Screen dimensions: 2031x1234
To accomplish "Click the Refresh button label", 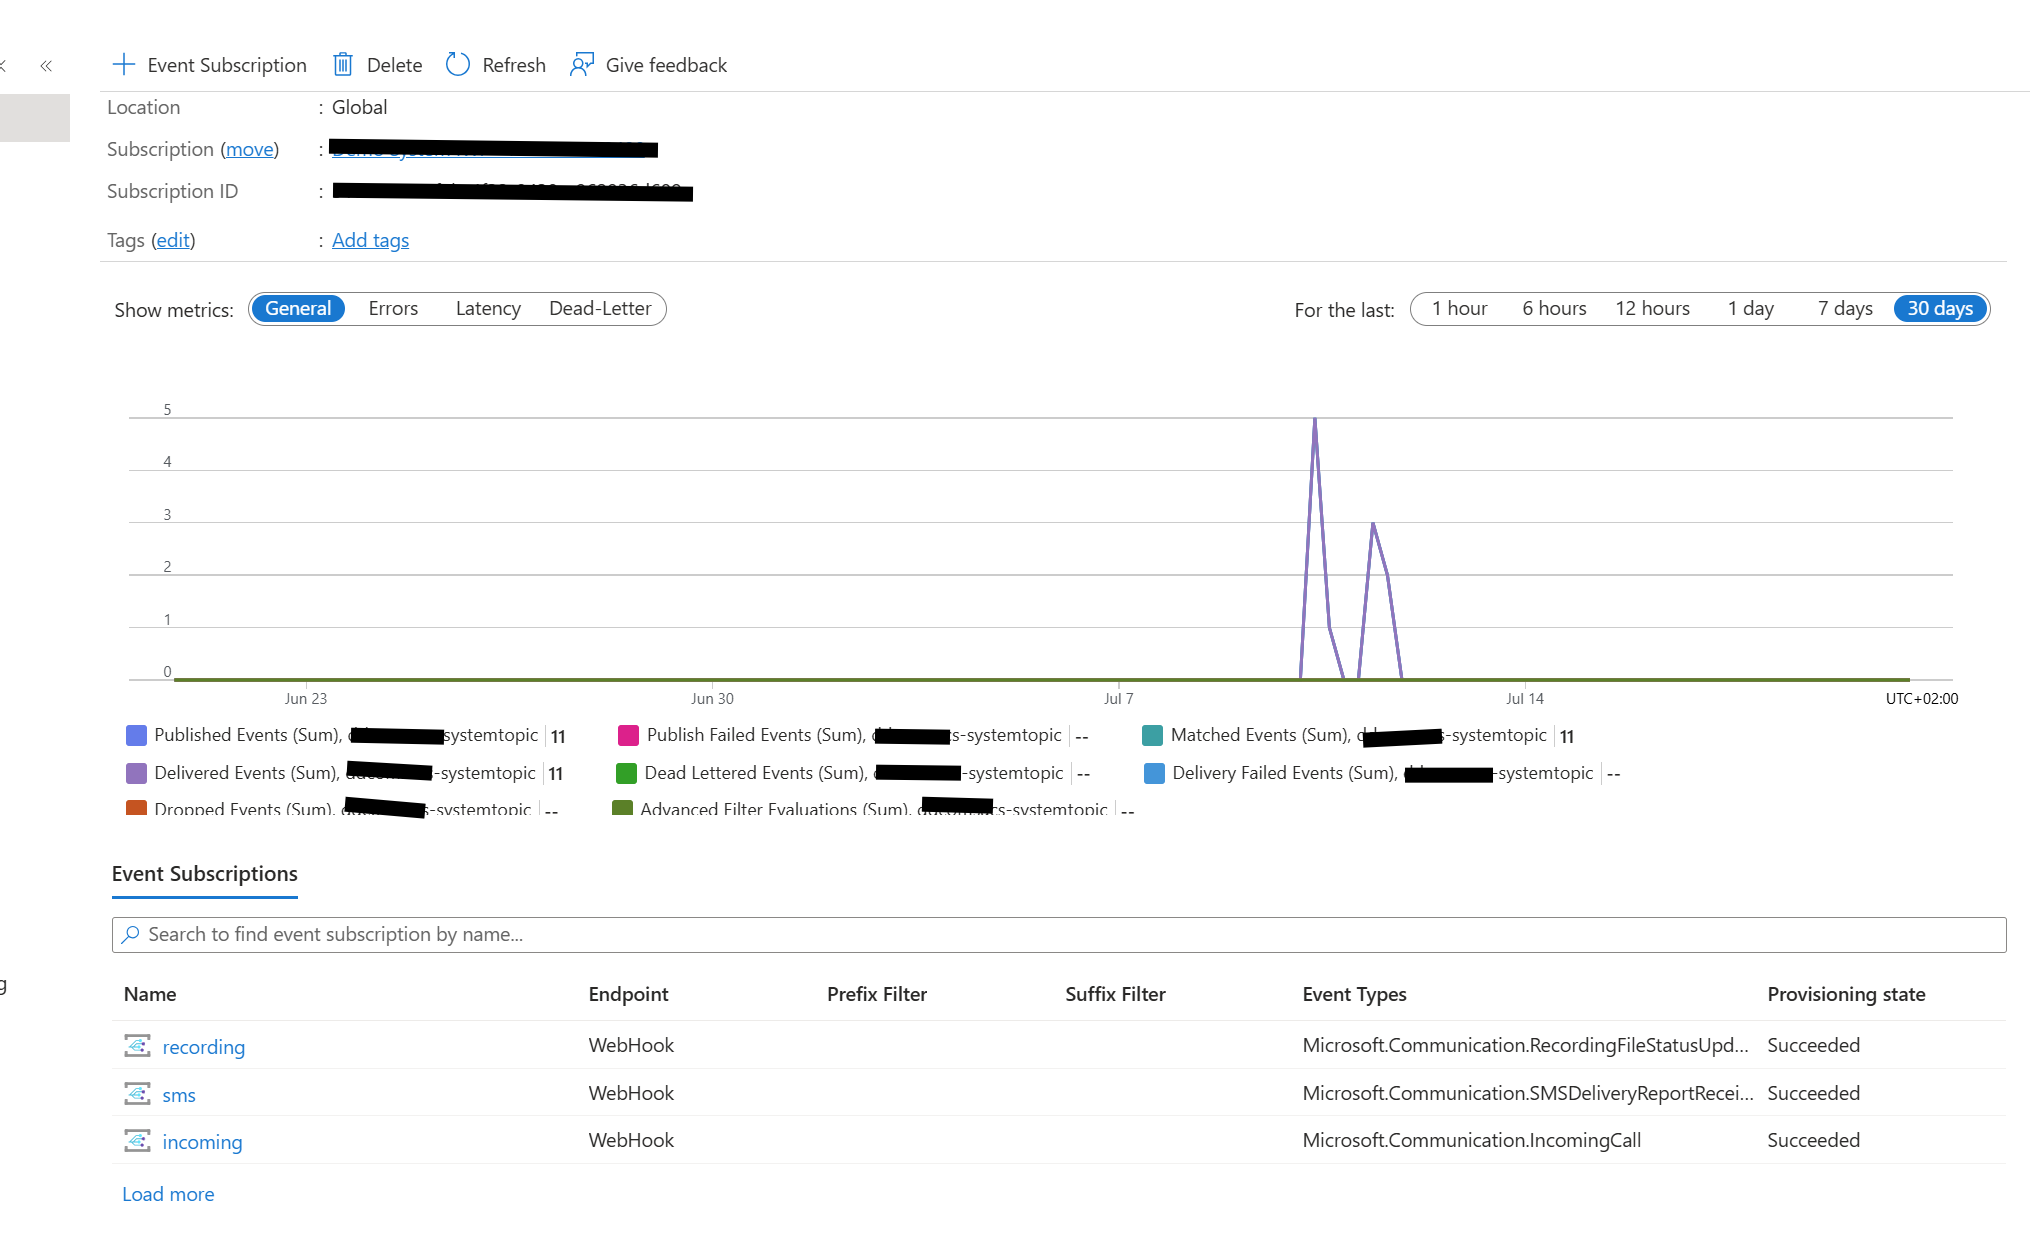I will 514,65.
